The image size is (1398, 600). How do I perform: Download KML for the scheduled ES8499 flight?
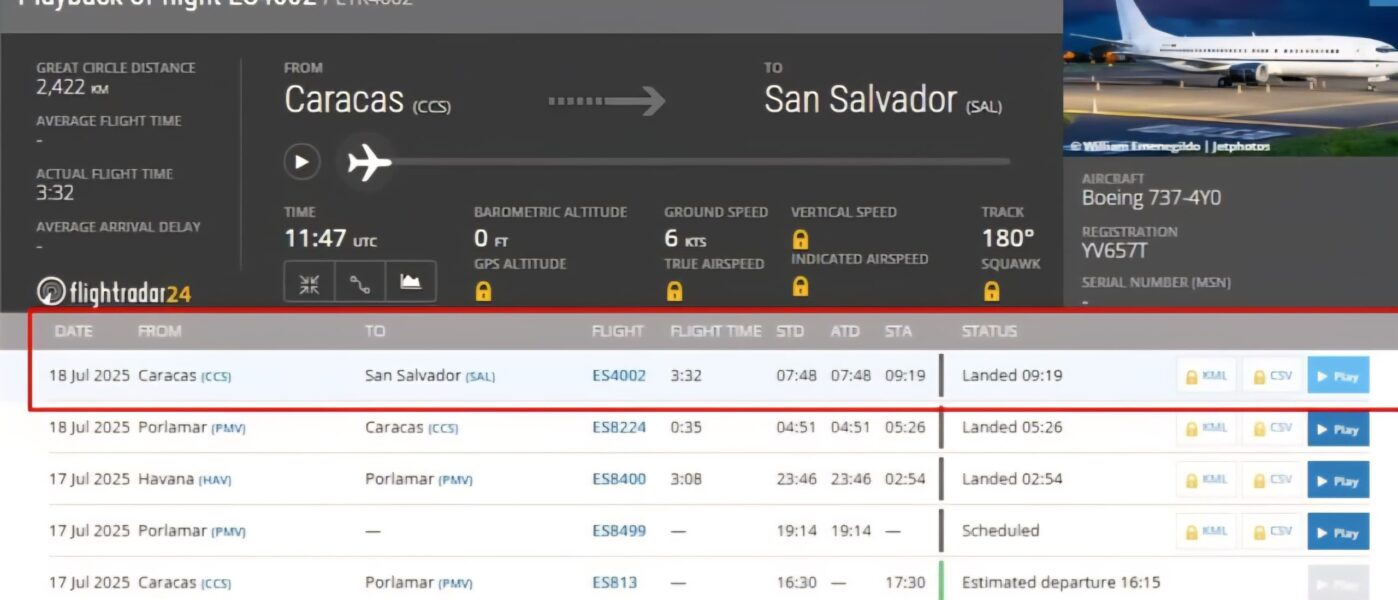[x=1206, y=531]
